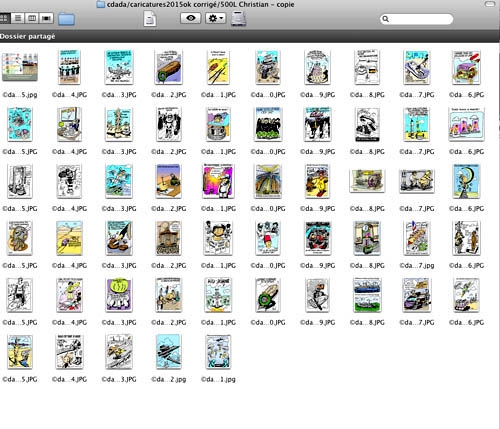Select the file name "©da...2.jpg"
500x429 pixels.
point(169,379)
